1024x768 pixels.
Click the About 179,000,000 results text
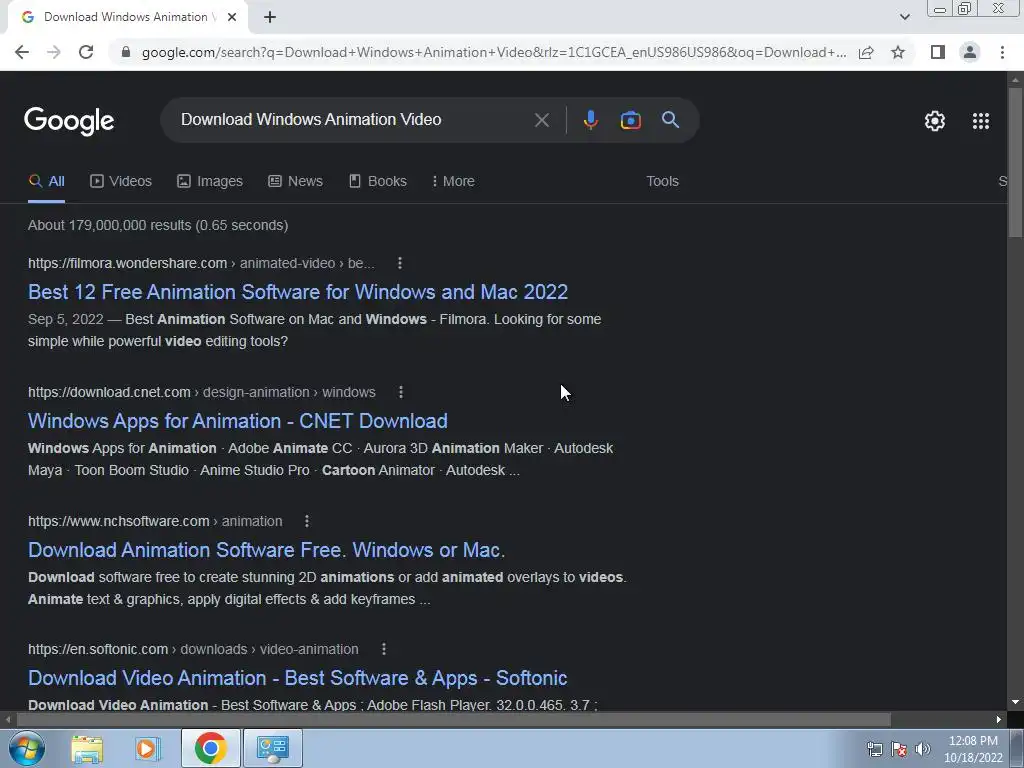pyautogui.click(x=158, y=225)
